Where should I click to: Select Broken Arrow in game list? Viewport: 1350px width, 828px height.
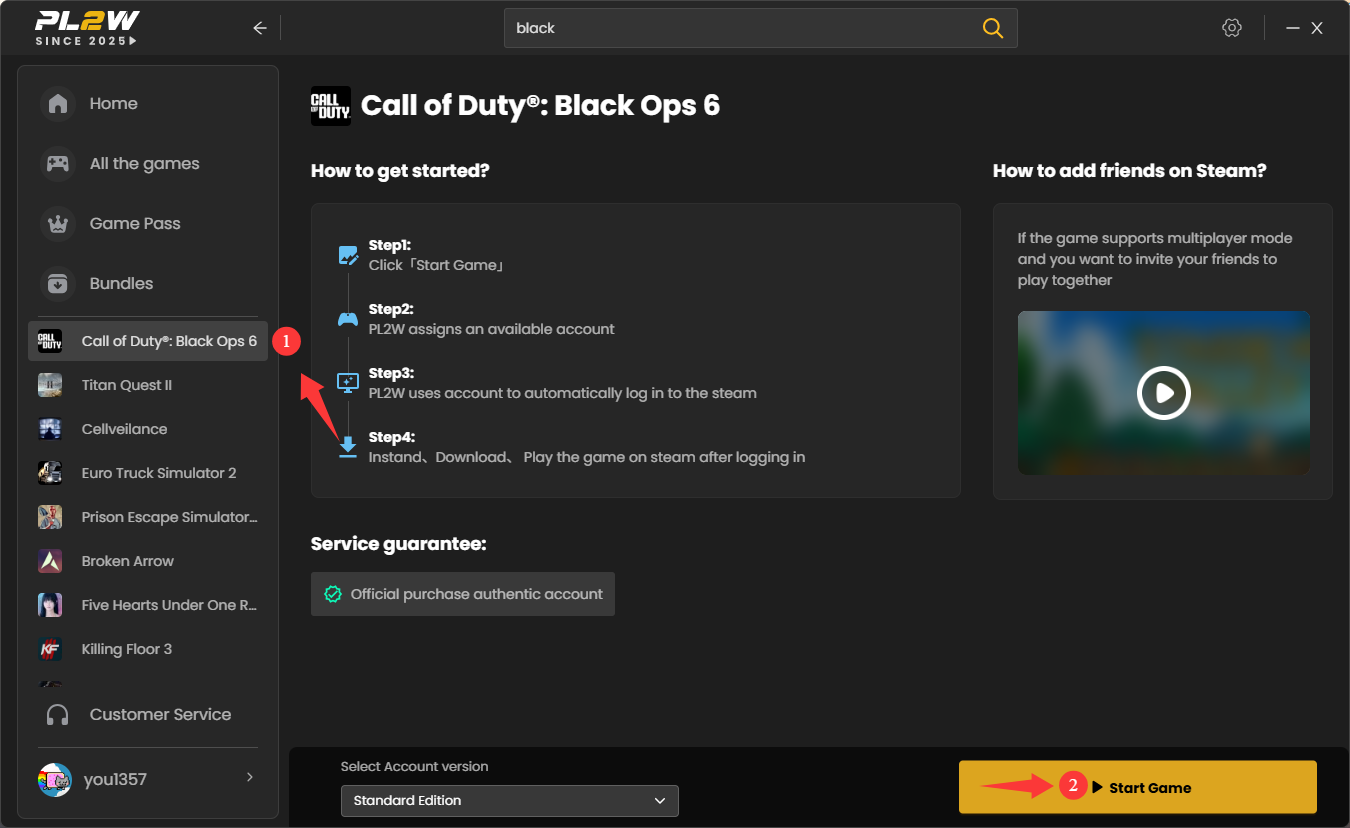tap(148, 561)
